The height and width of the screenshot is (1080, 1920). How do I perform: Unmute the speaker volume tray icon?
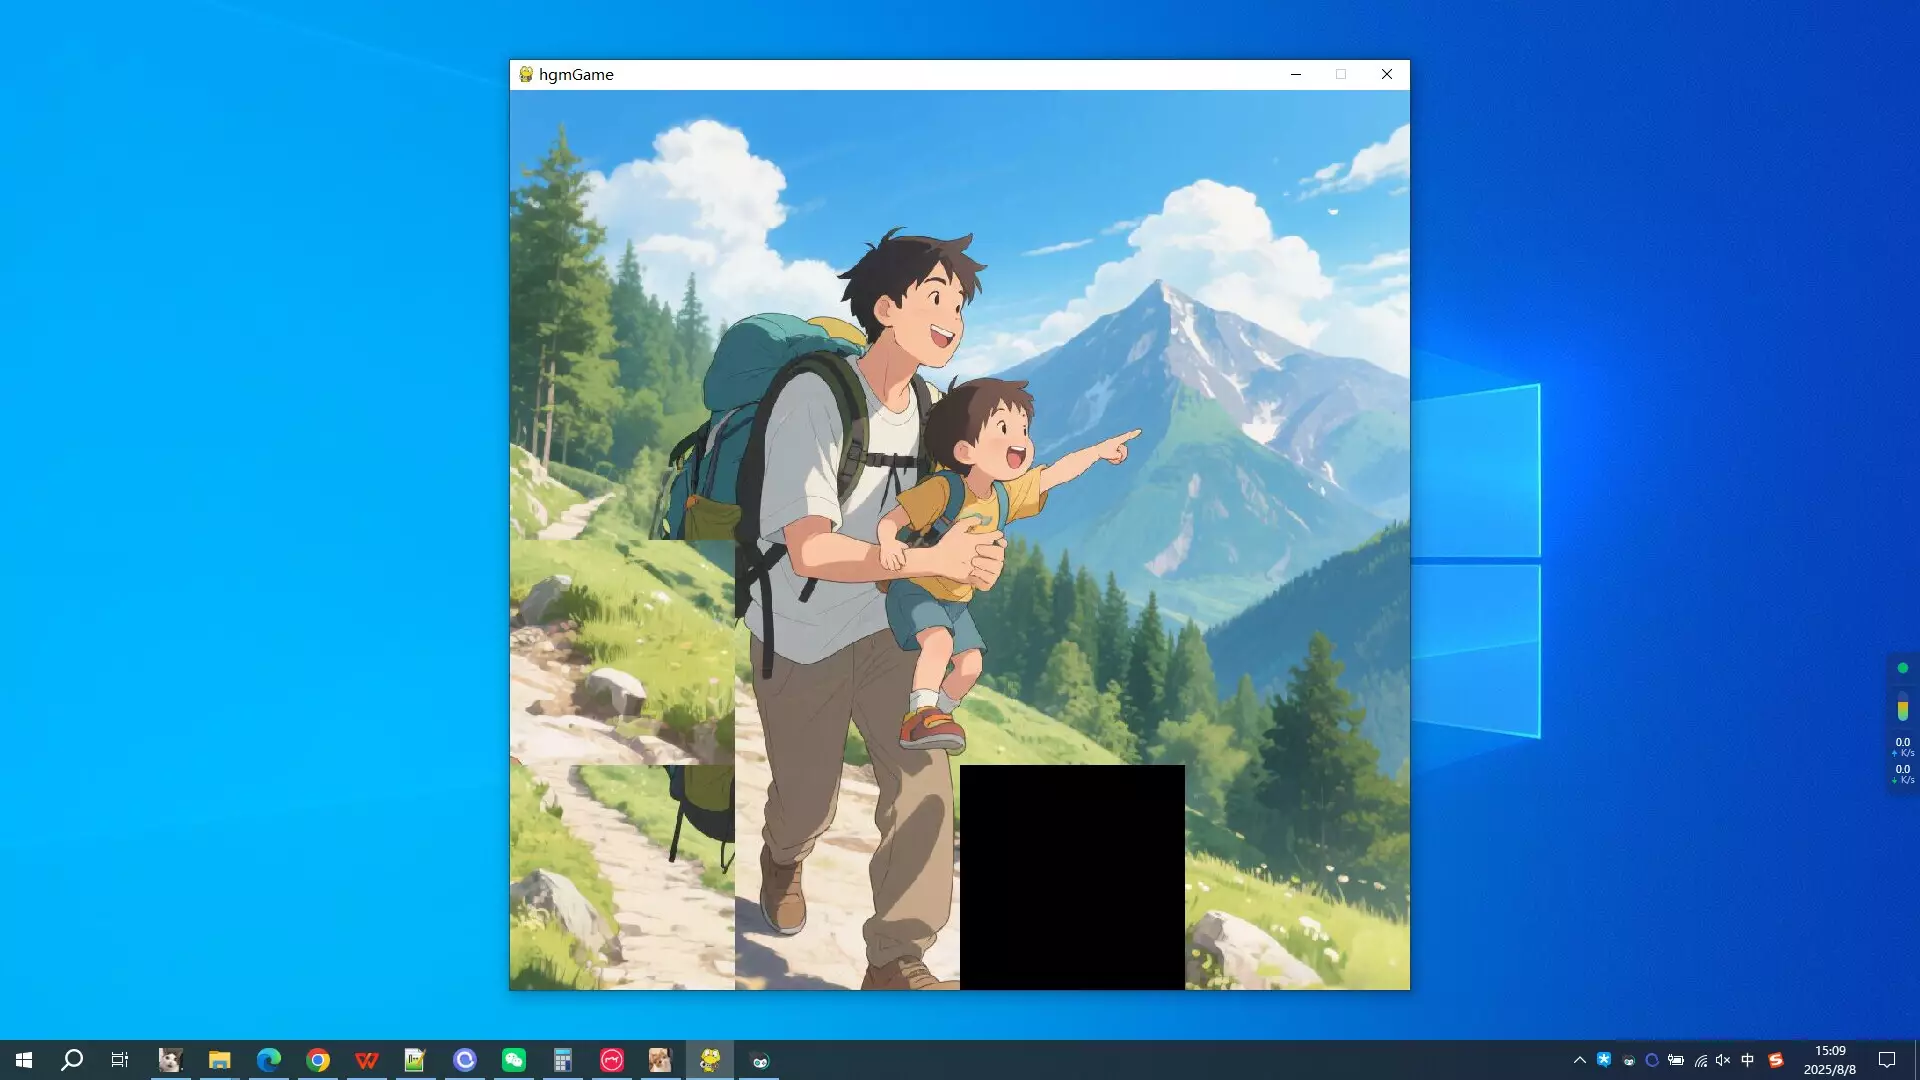(1723, 1060)
